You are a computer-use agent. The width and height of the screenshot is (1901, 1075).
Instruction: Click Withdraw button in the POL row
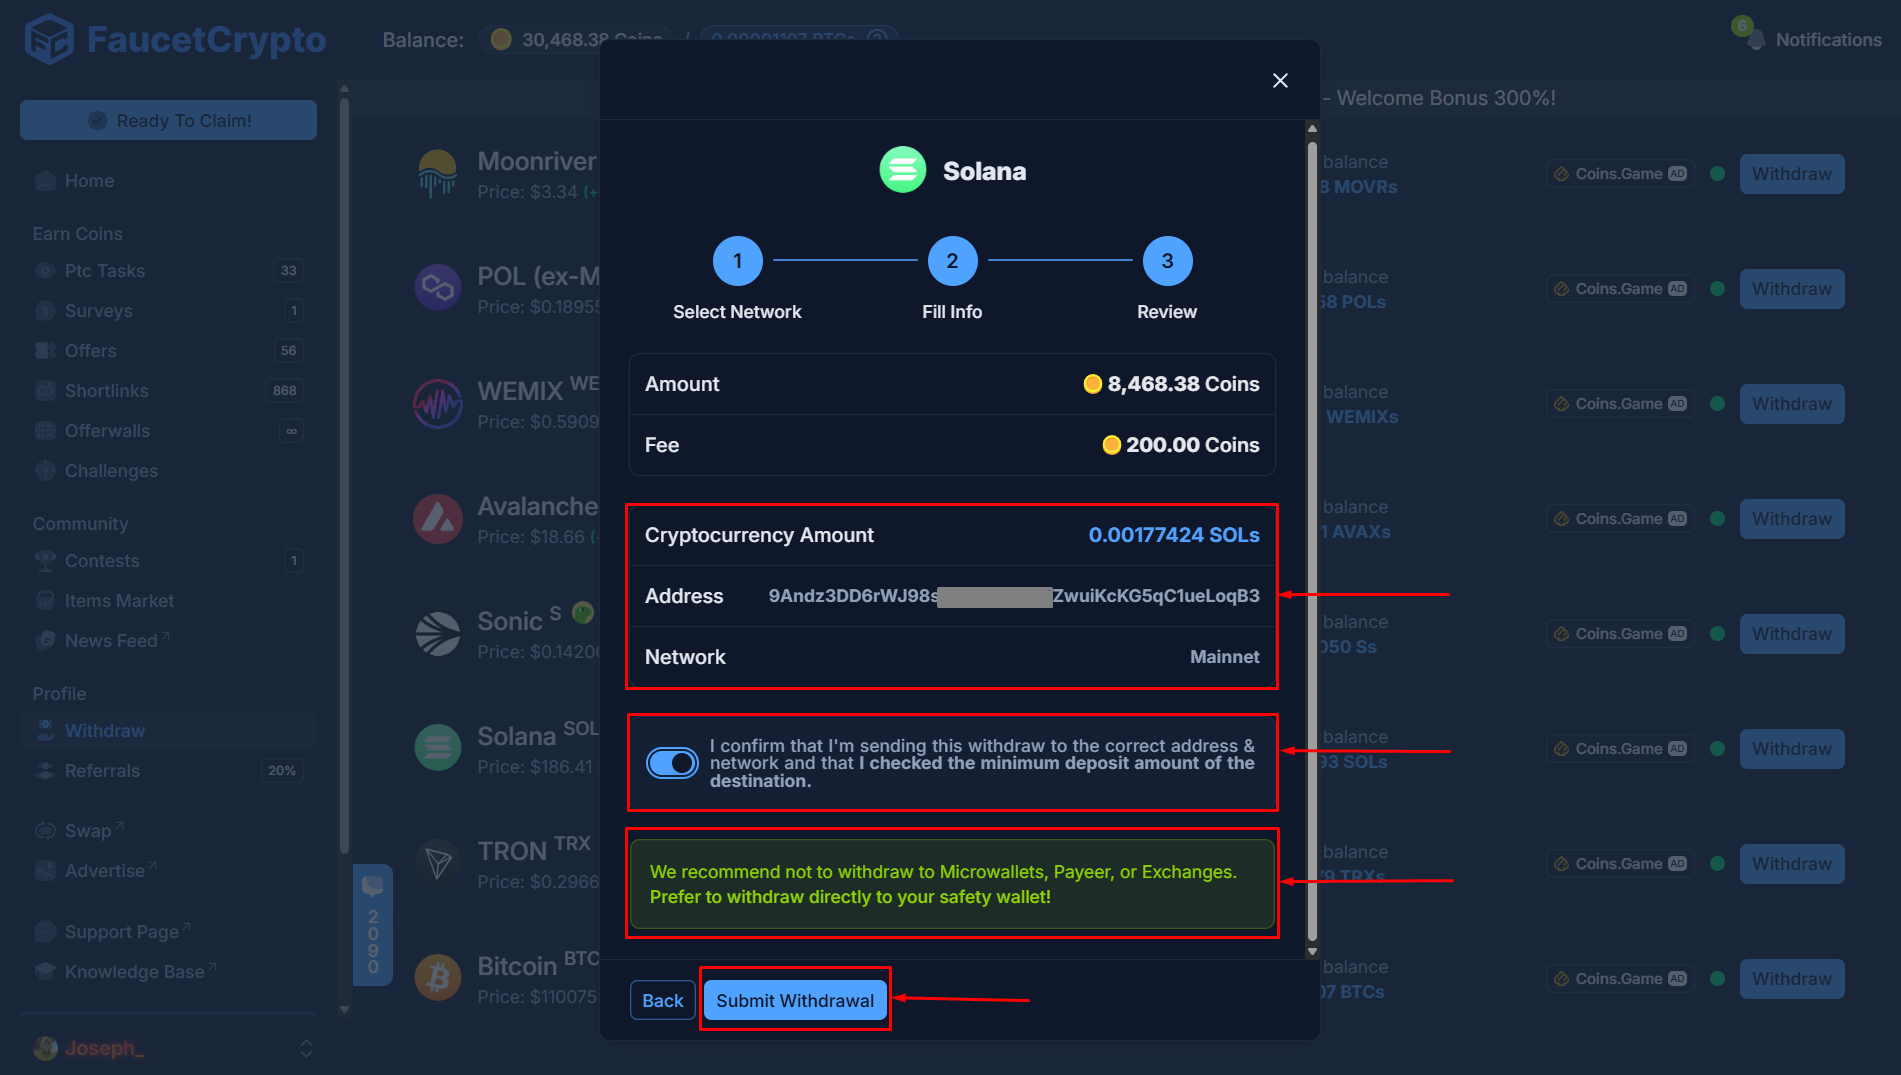[x=1792, y=289]
